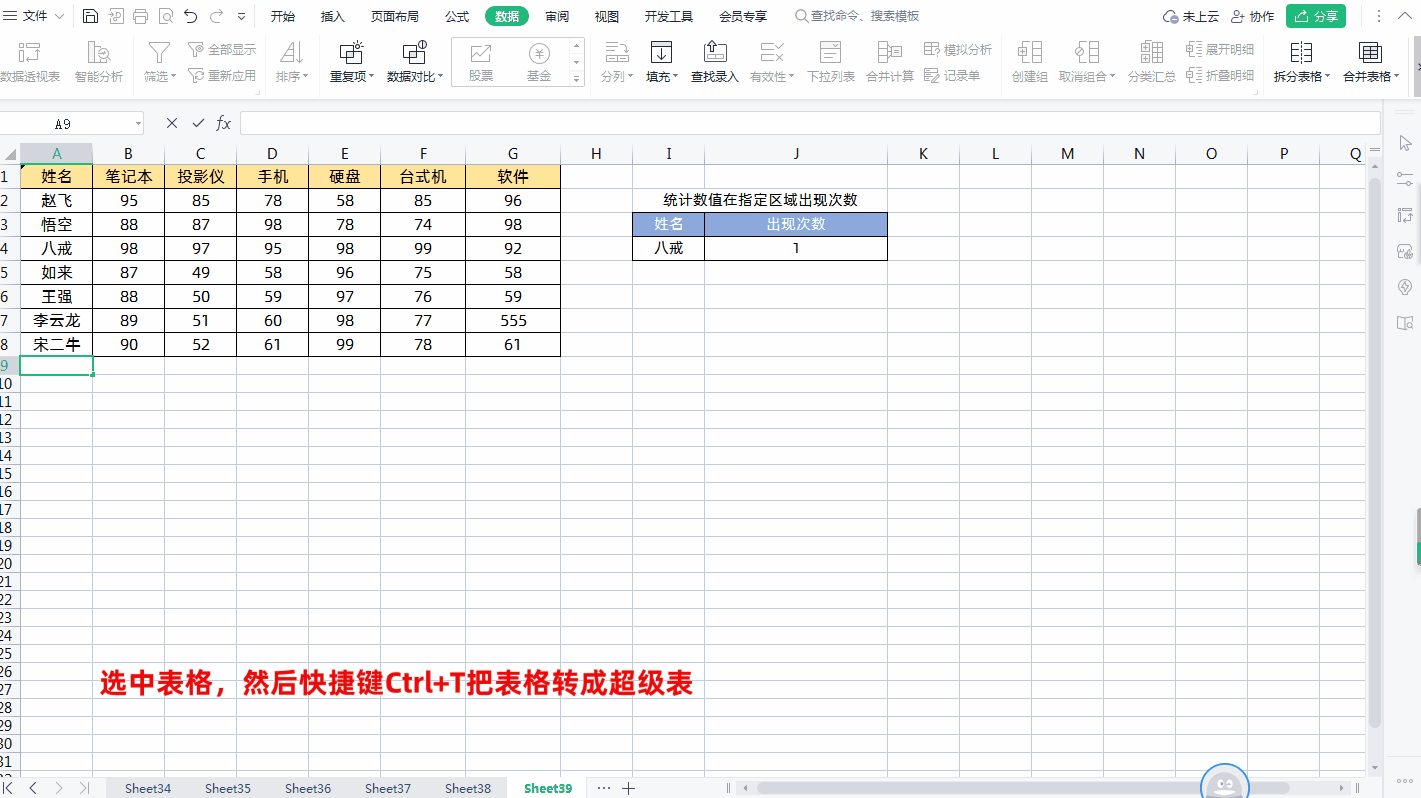Go to previous sheet with the left arrow
The height and width of the screenshot is (798, 1421).
(x=33, y=788)
